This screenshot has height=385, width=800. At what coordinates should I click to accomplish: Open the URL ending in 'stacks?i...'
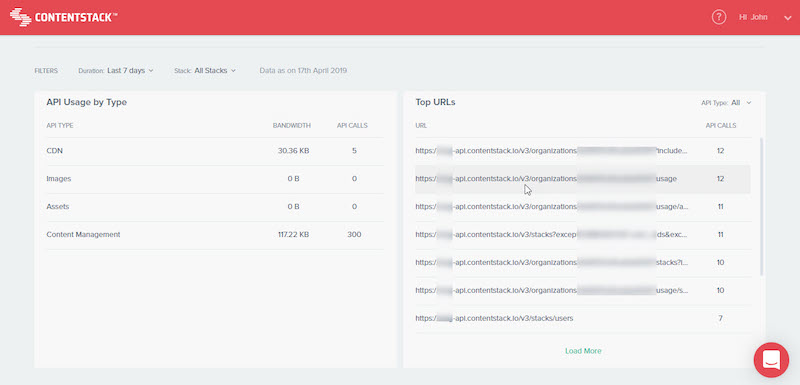tap(552, 263)
